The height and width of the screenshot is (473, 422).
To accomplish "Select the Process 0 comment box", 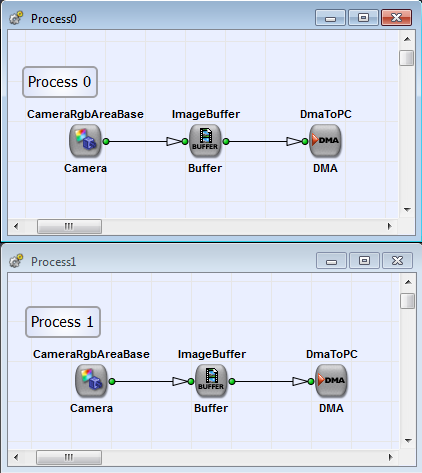I will coord(60,82).
